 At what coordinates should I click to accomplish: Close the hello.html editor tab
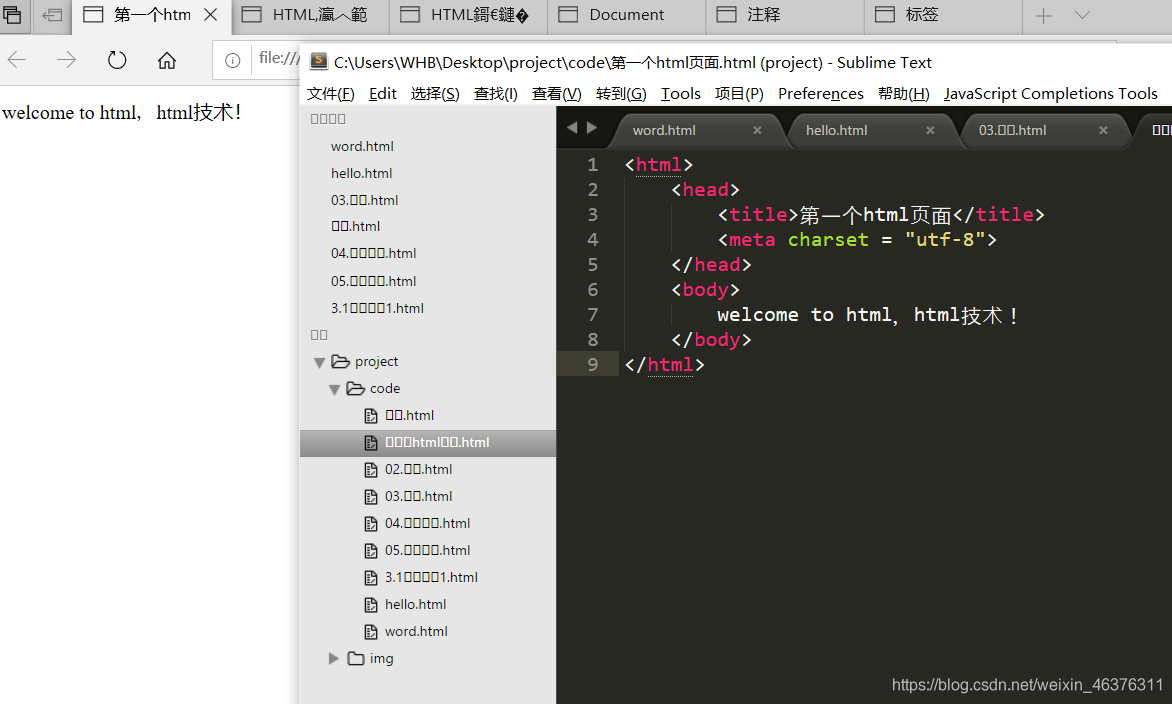tap(930, 130)
